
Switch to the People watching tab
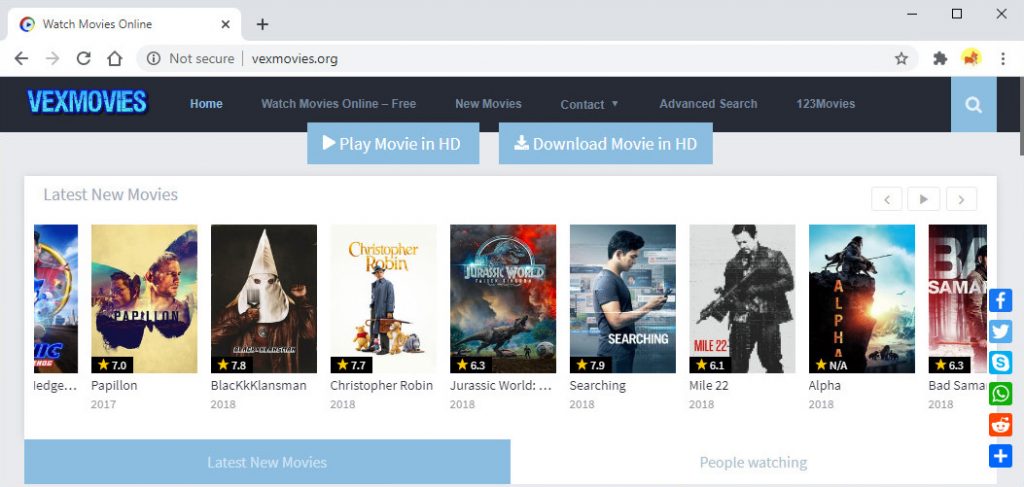754,463
